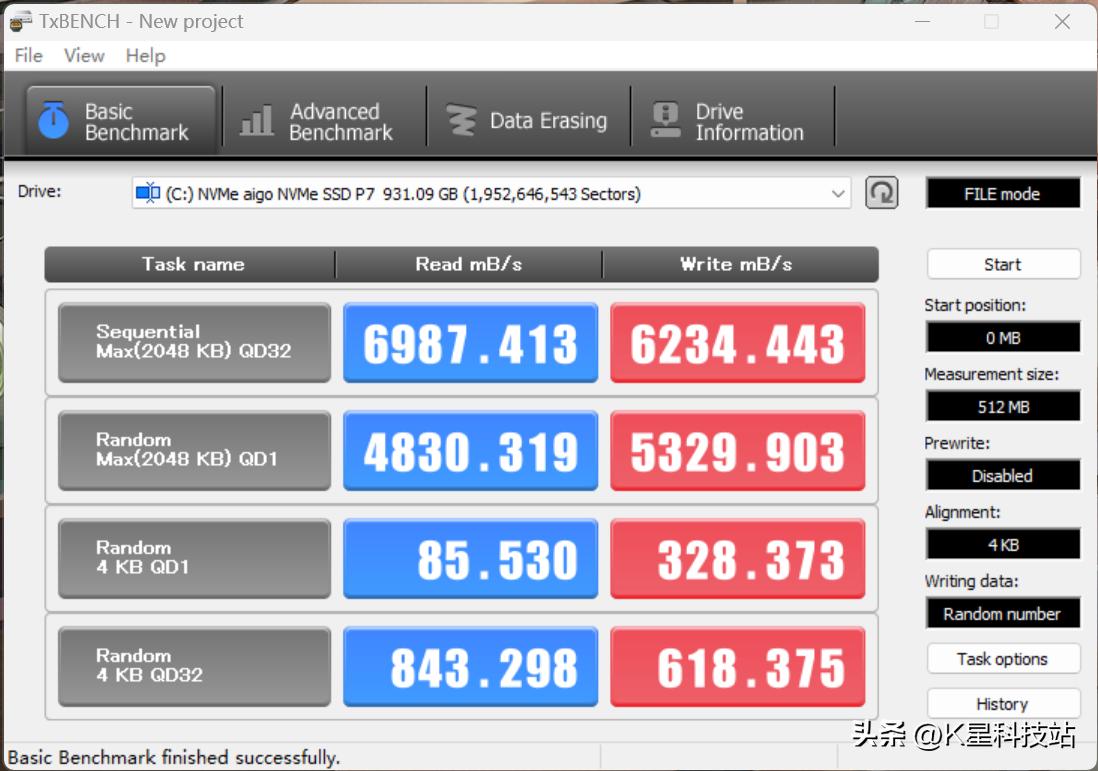Click the Data Erasing lightning icon
1098x771 pixels.
(x=462, y=118)
